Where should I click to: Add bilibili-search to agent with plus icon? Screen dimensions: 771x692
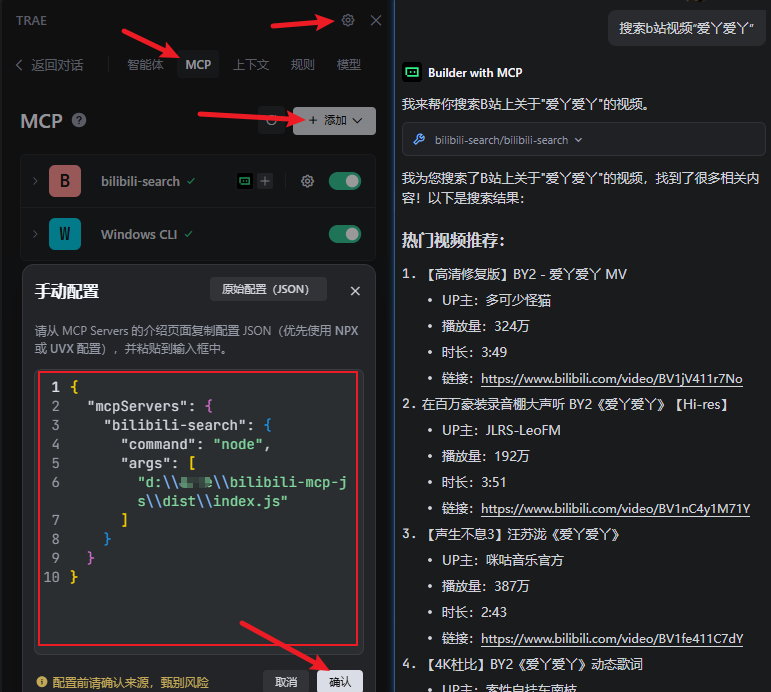(x=265, y=181)
